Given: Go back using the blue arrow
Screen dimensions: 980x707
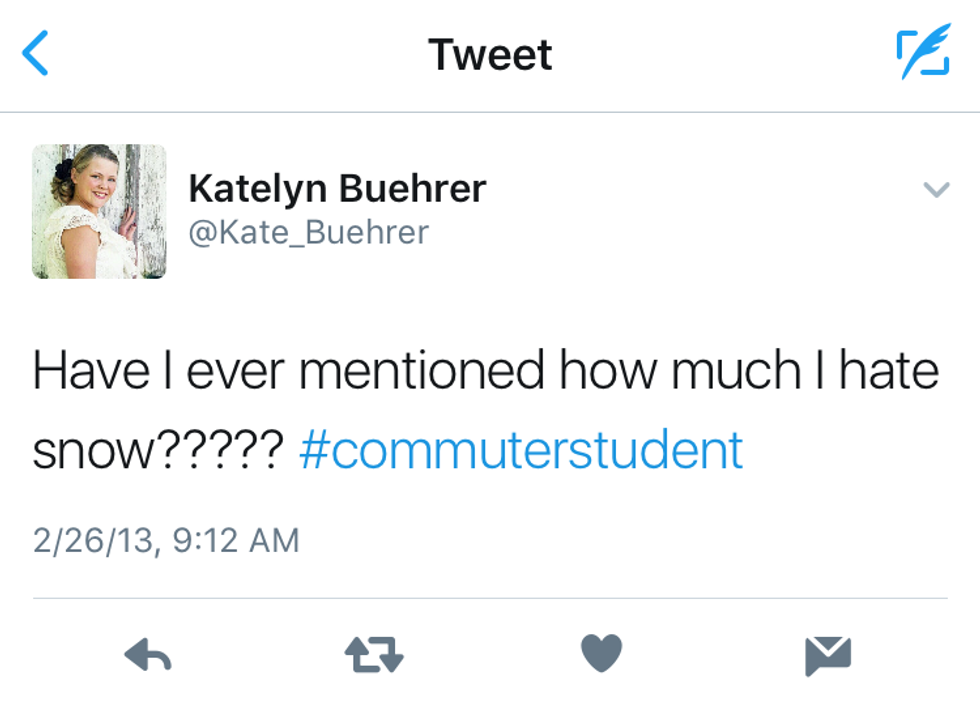Looking at the screenshot, I should pos(36,54).
